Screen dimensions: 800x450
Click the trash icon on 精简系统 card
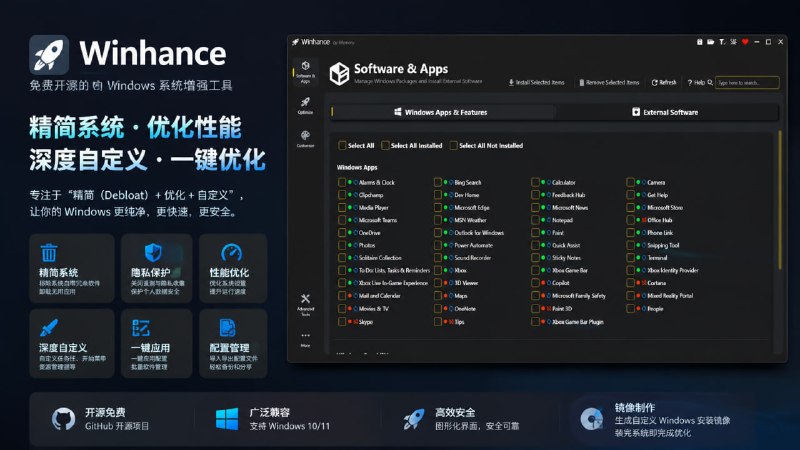[x=49, y=253]
